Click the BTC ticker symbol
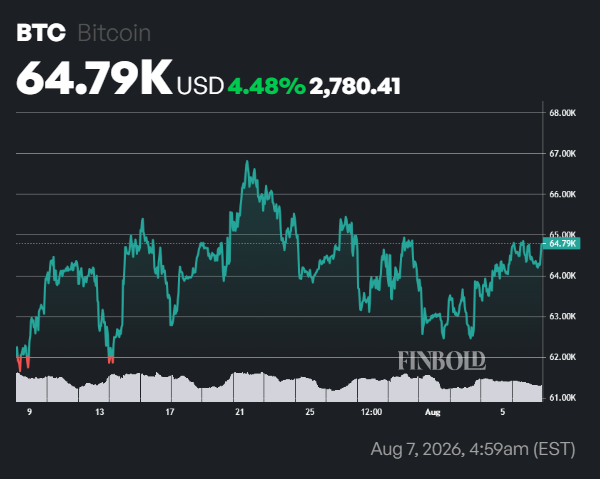Image resolution: width=600 pixels, height=479 pixels. pos(41,33)
